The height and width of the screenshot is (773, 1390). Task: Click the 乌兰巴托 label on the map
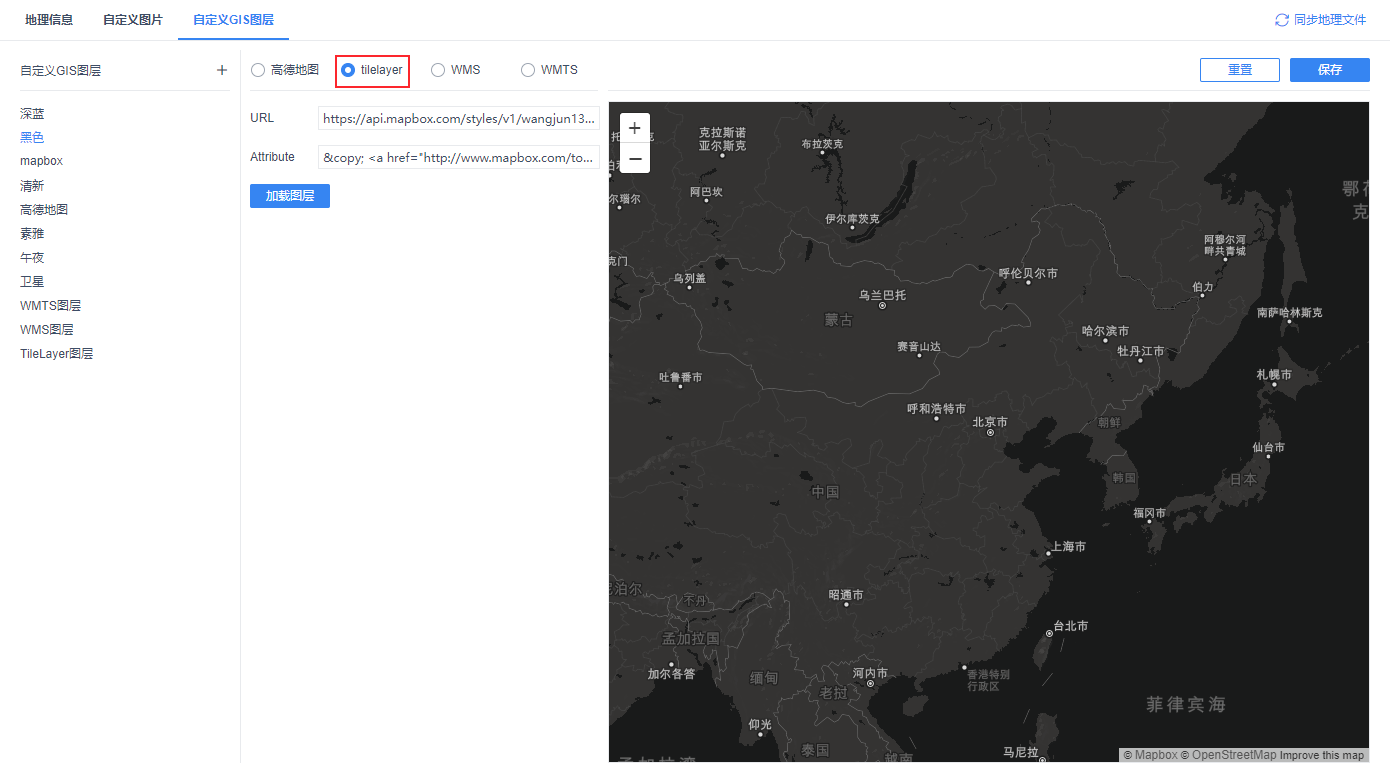(882, 295)
